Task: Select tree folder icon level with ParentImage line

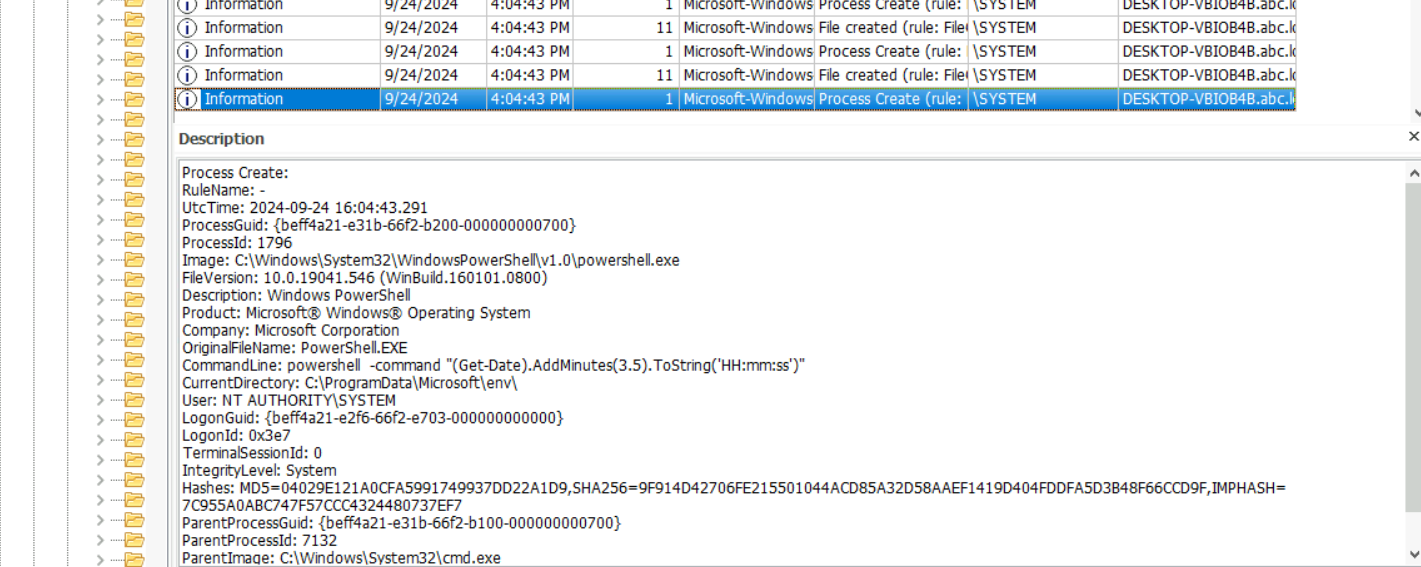Action: [x=133, y=559]
